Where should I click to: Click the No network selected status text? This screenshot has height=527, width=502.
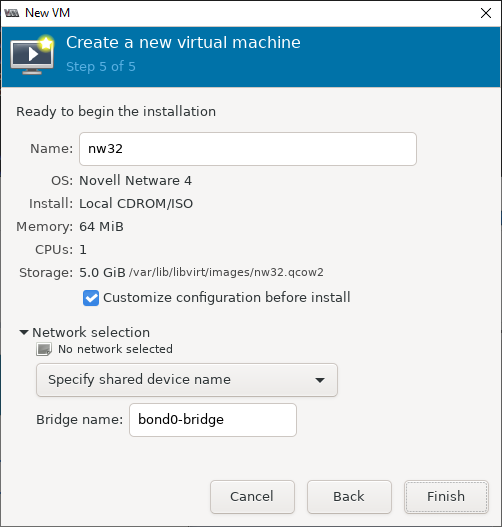coord(115,349)
